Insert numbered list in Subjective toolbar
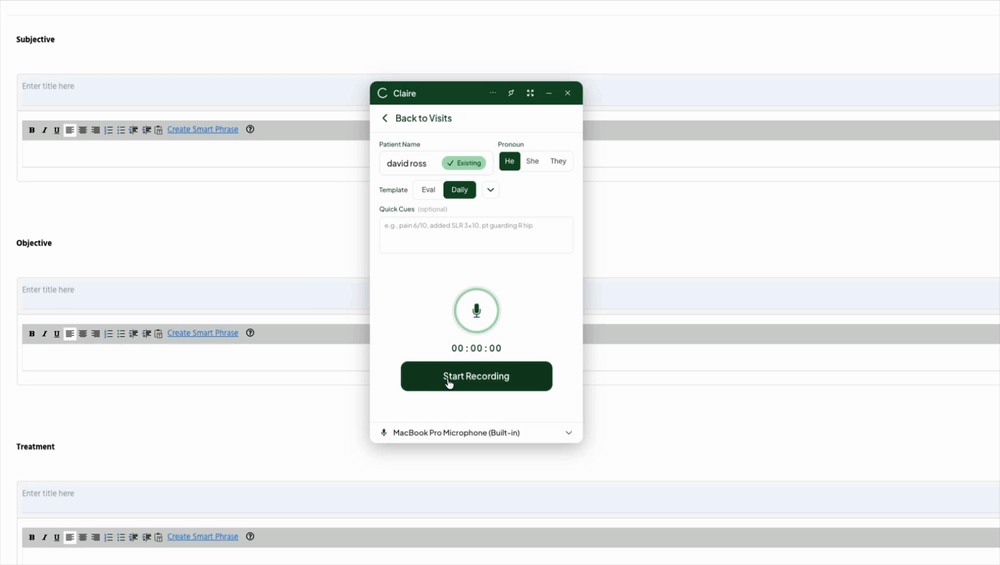The height and width of the screenshot is (565, 1000). click(108, 130)
